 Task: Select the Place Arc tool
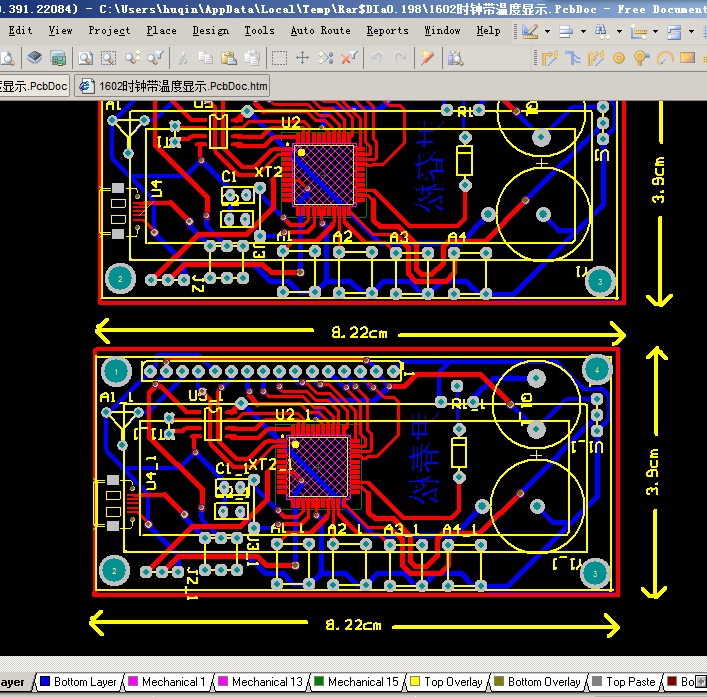pyautogui.click(x=665, y=58)
